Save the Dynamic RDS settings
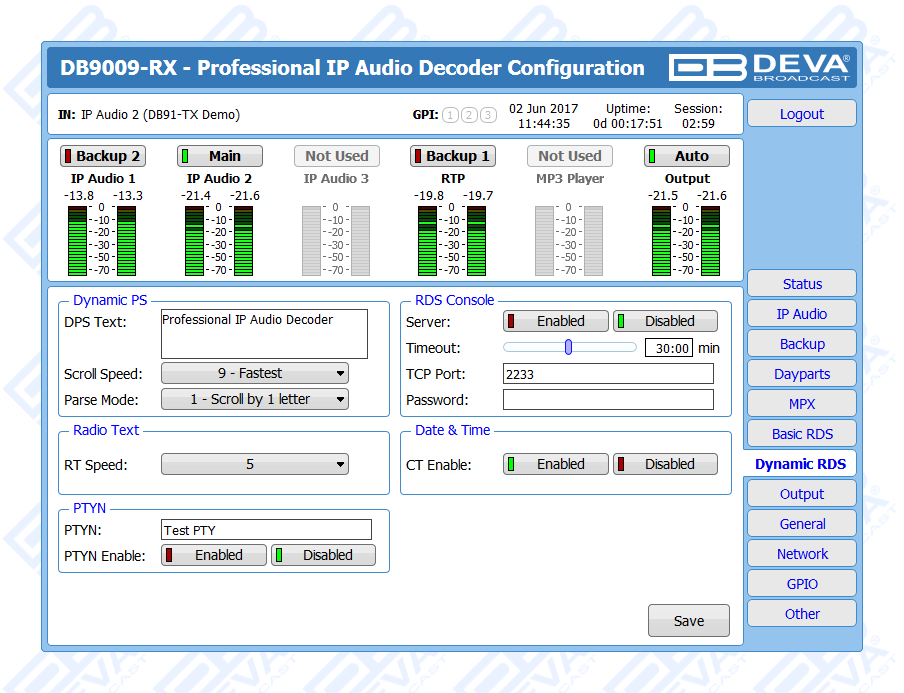Image resolution: width=904 pixels, height=693 pixels. (688, 621)
